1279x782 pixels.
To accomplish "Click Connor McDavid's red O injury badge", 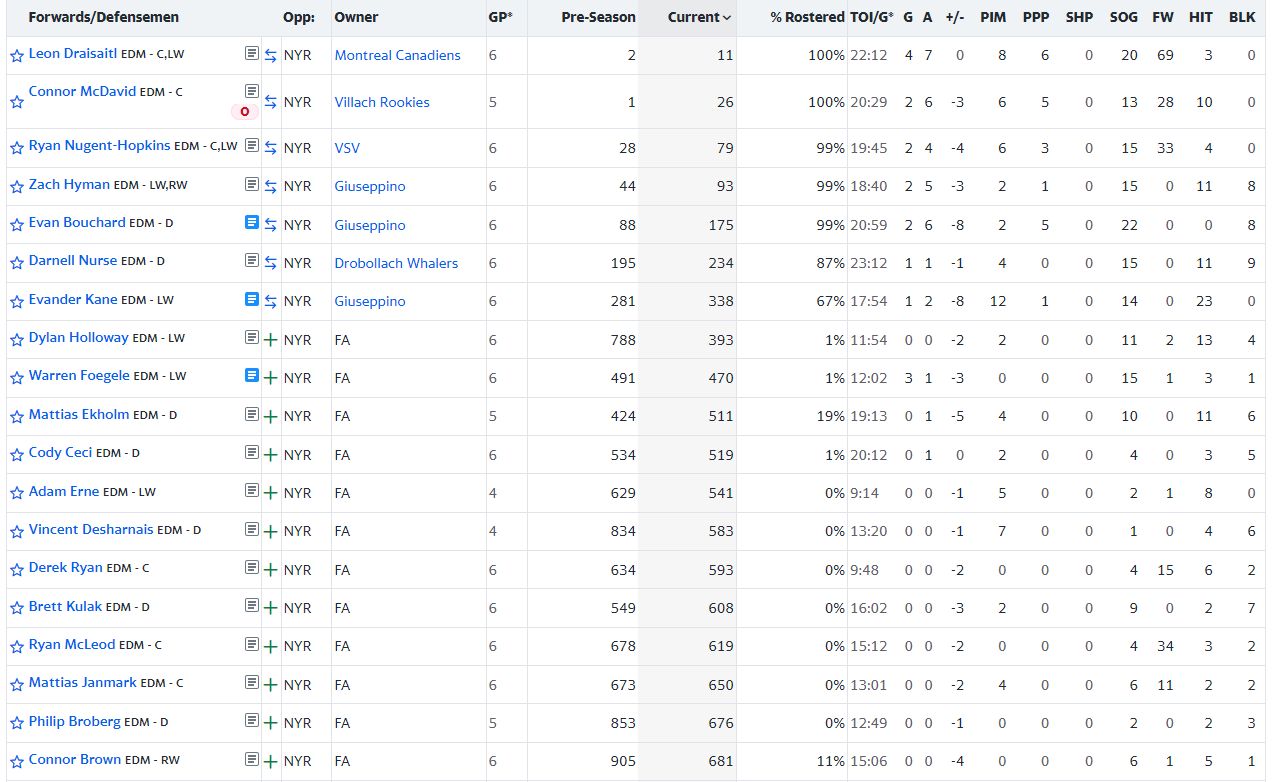I will (245, 111).
